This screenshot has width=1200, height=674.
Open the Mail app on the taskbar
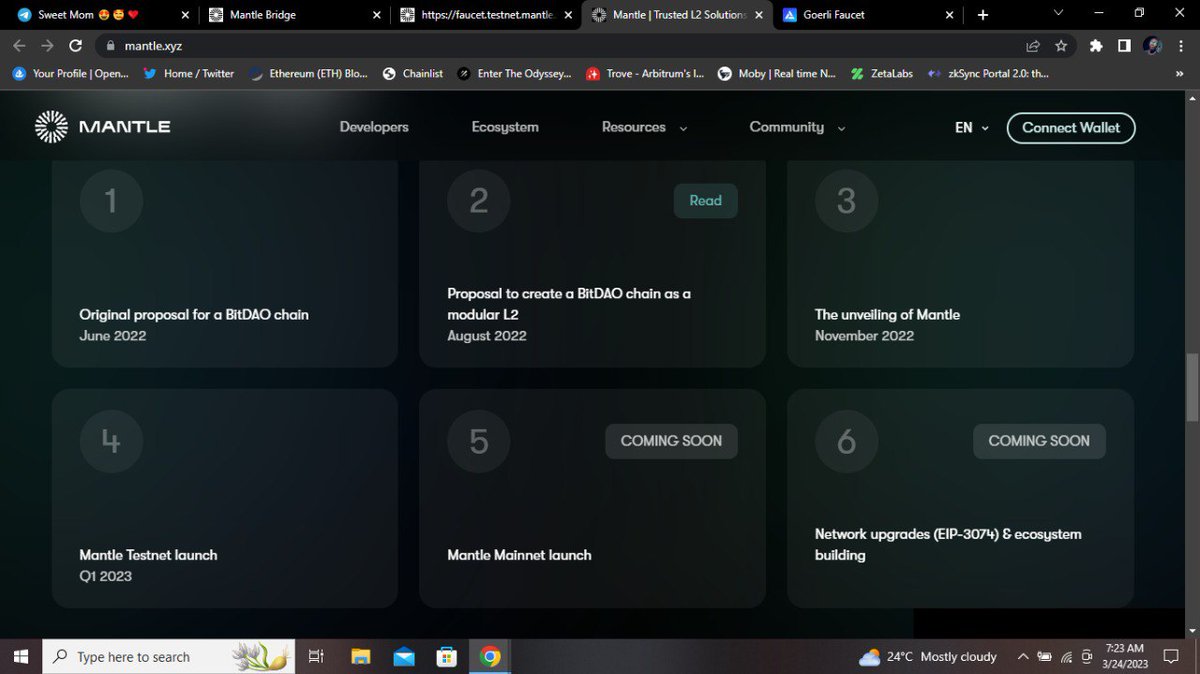click(x=404, y=657)
